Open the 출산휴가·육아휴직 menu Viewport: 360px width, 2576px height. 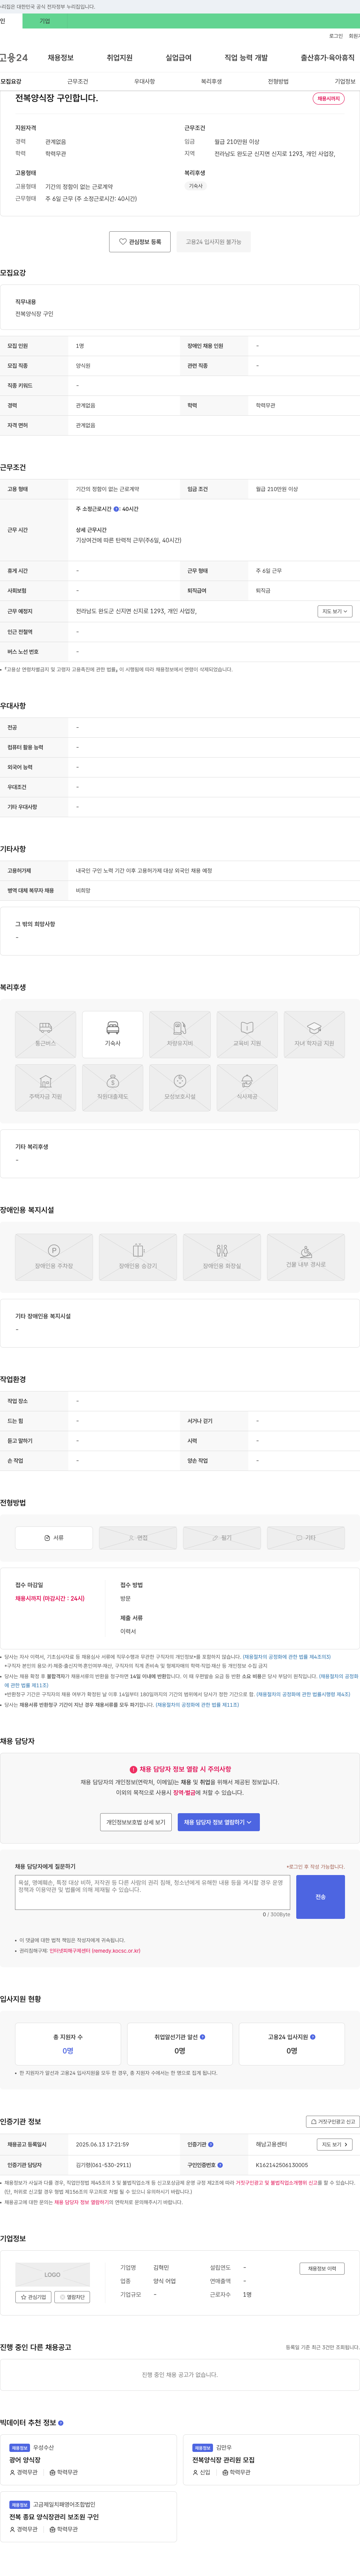[x=328, y=58]
